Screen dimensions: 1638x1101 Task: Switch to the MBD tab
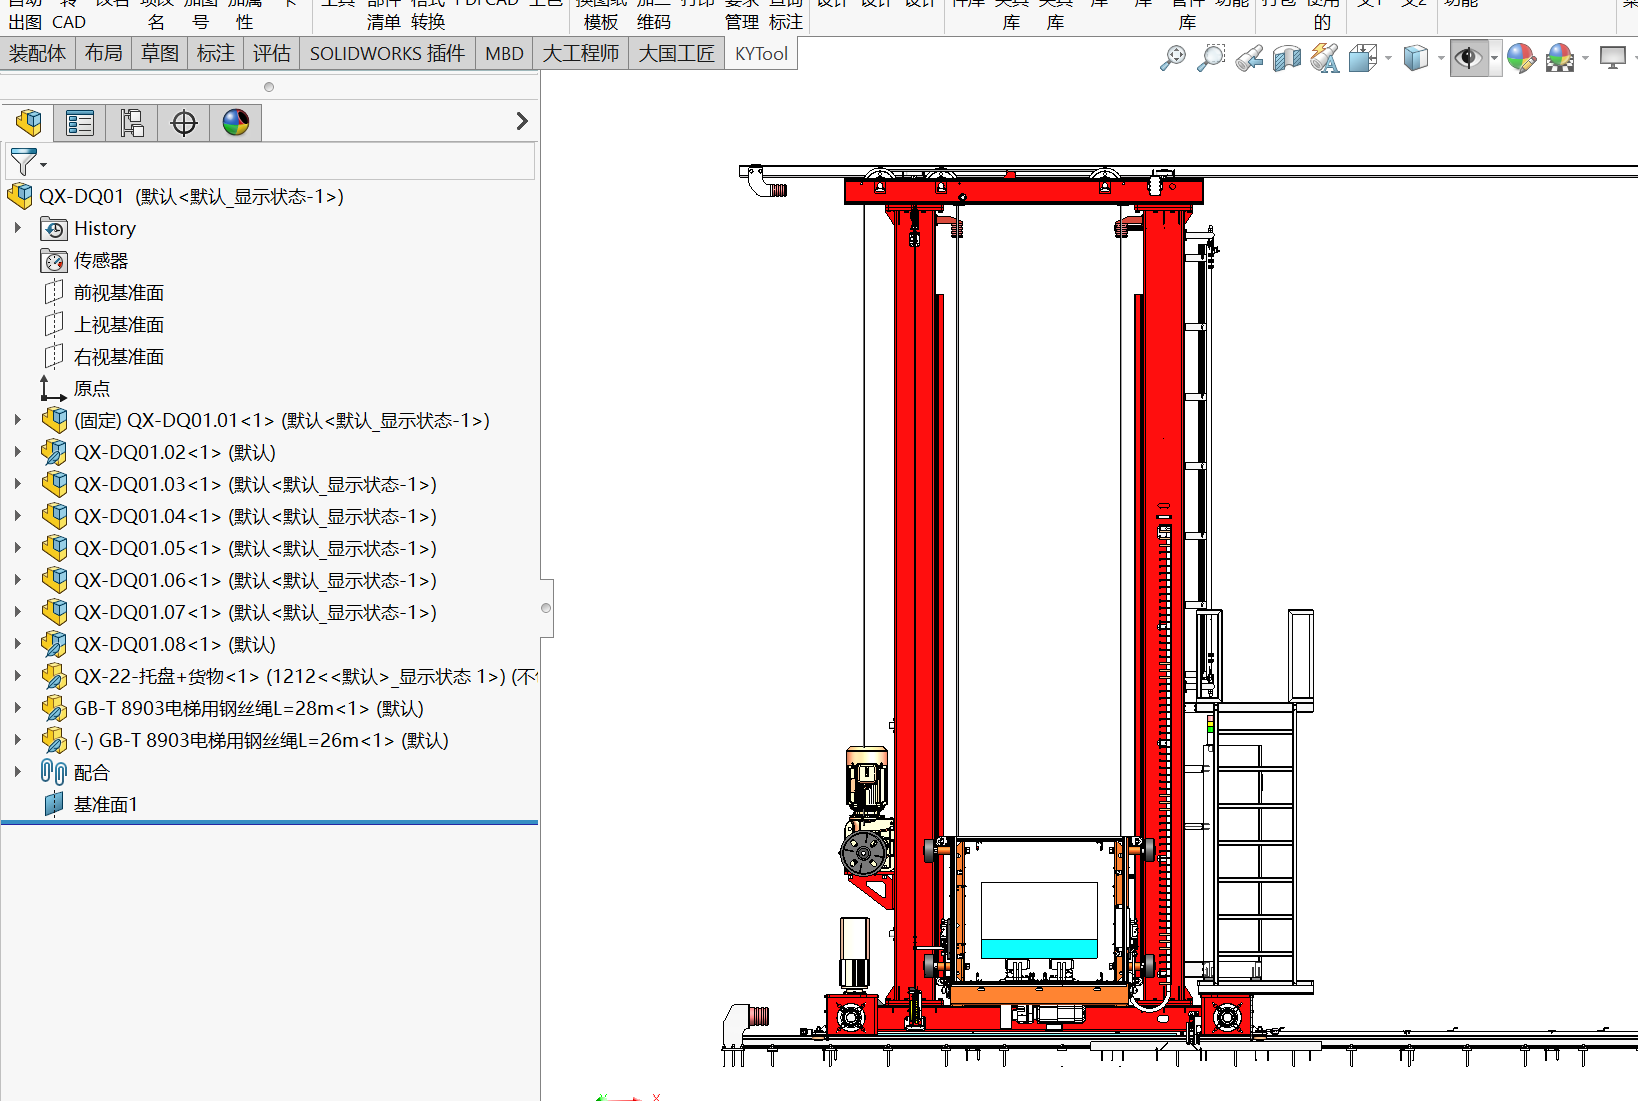(504, 53)
